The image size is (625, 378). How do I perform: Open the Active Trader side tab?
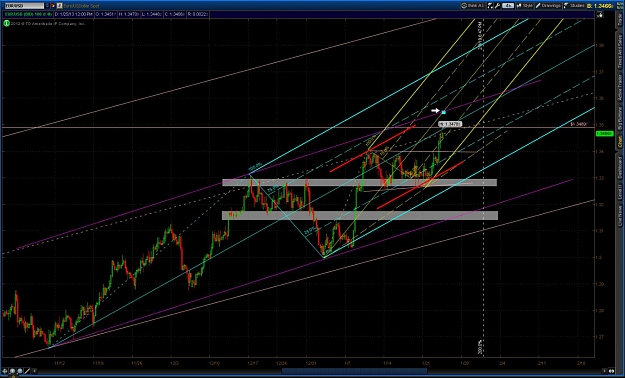(620, 88)
